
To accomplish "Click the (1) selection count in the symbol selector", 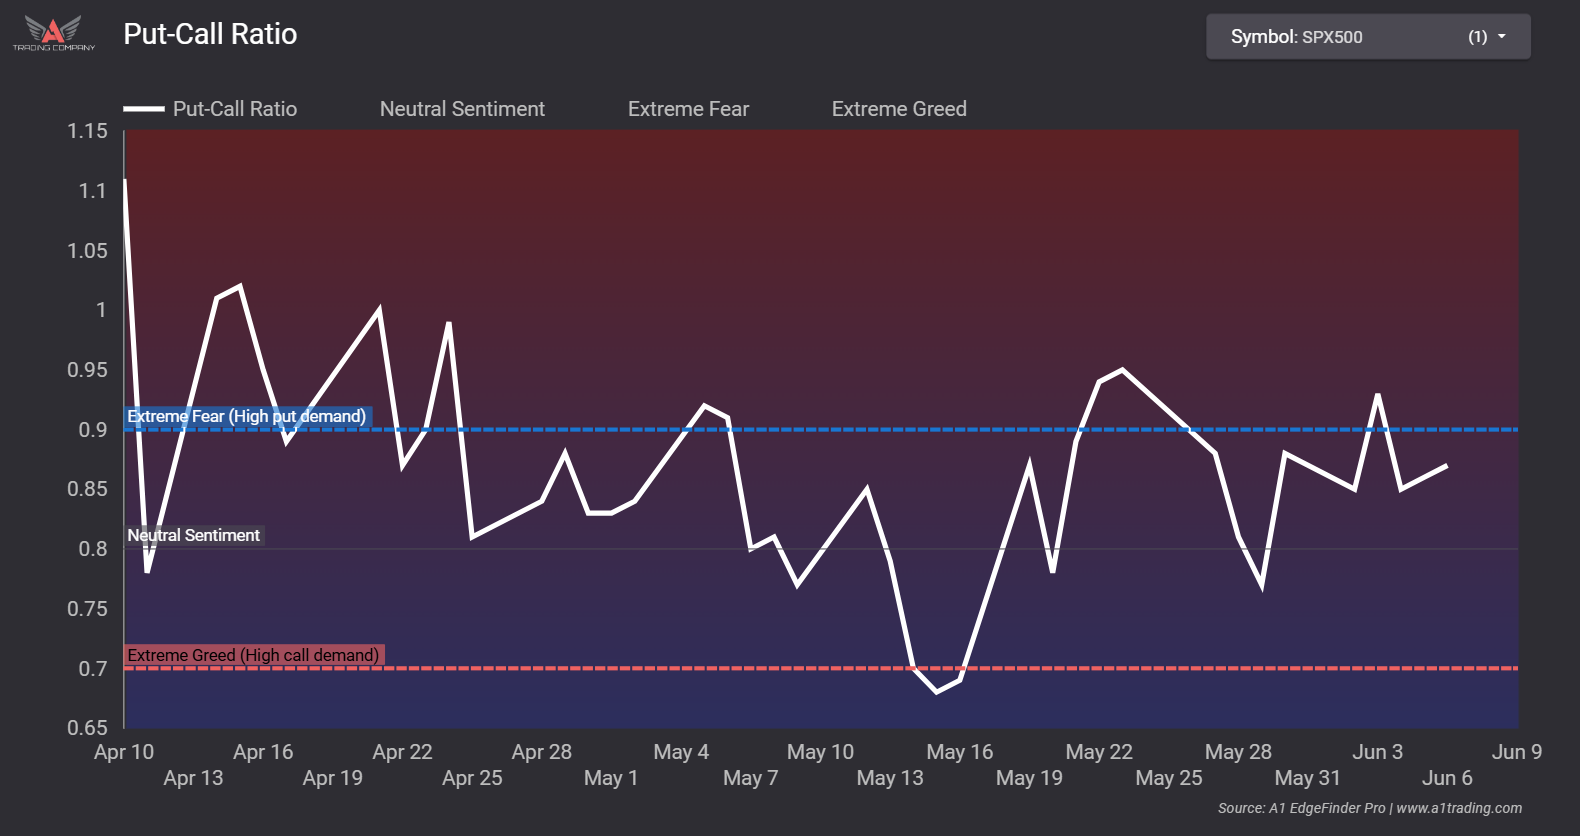I will pyautogui.click(x=1477, y=37).
